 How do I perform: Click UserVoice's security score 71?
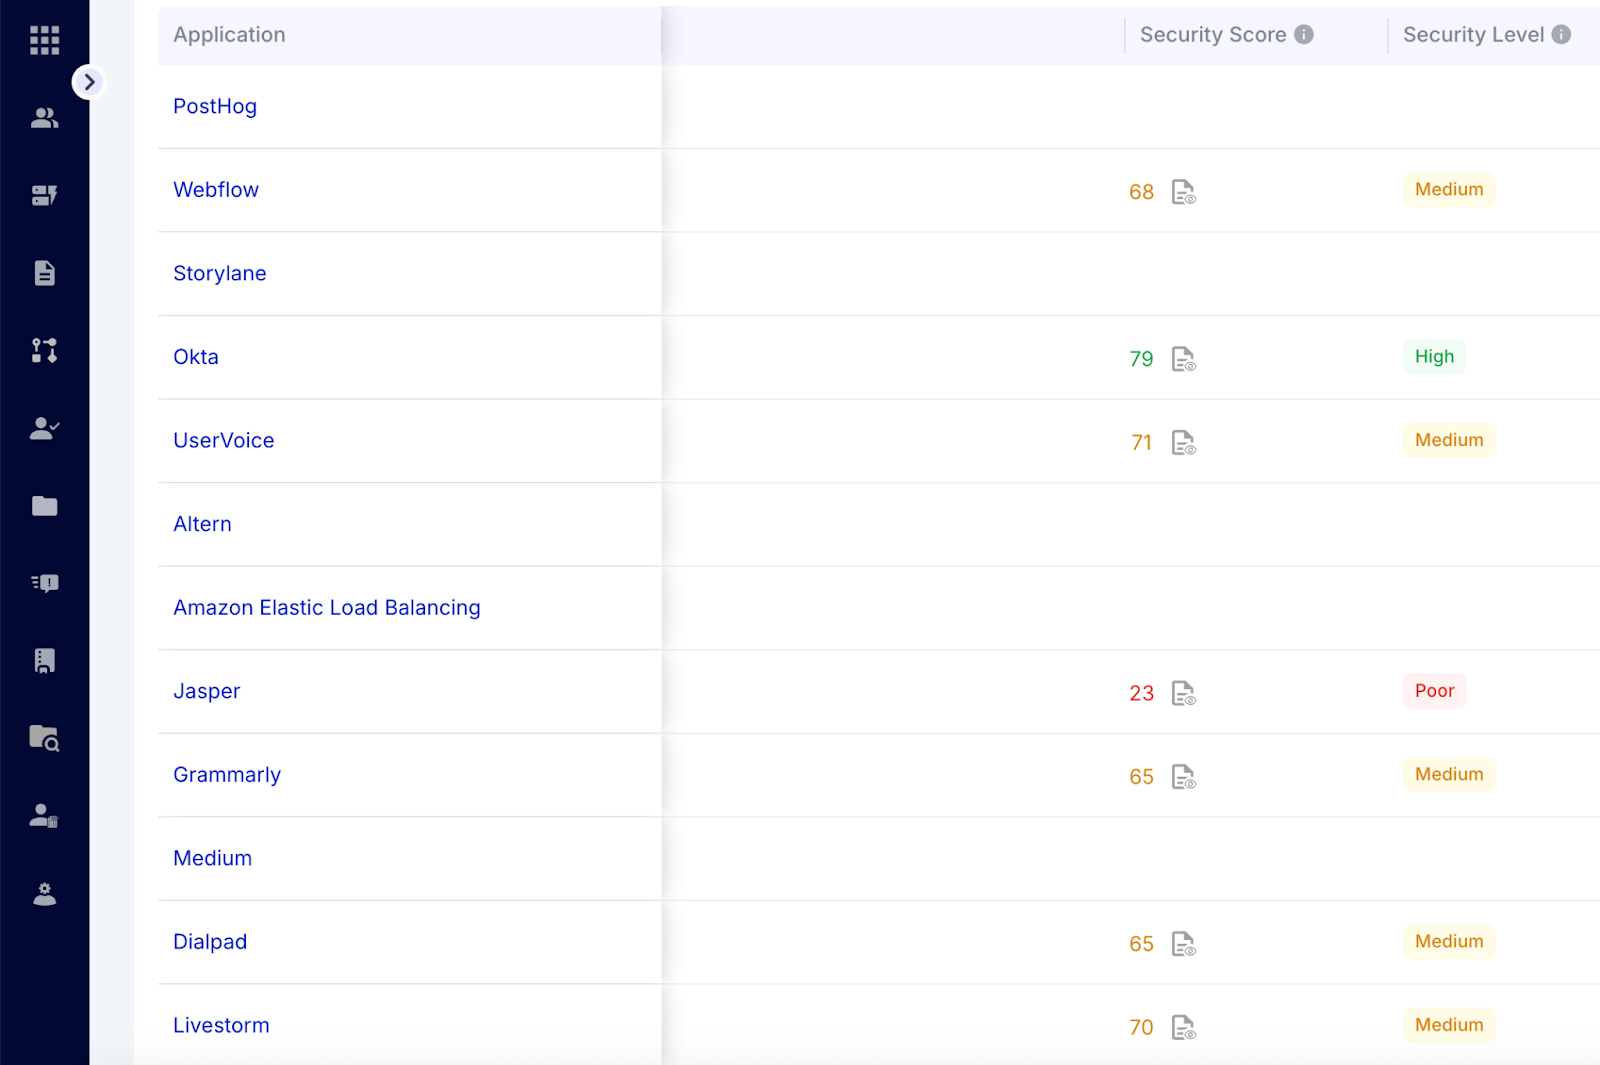(1142, 443)
